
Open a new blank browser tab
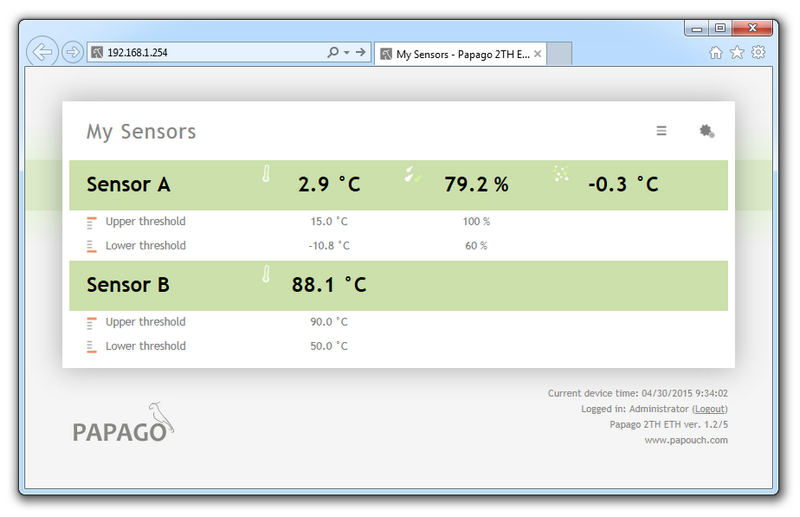click(559, 54)
